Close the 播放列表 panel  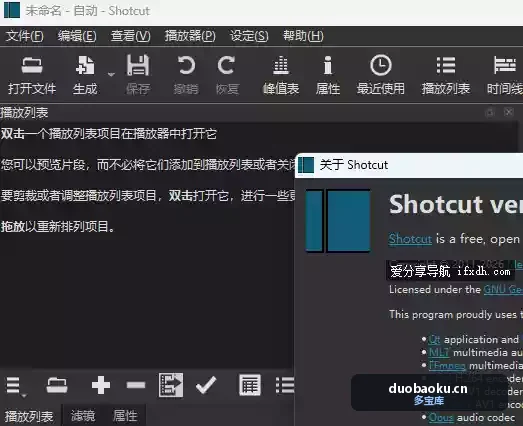(x=509, y=112)
